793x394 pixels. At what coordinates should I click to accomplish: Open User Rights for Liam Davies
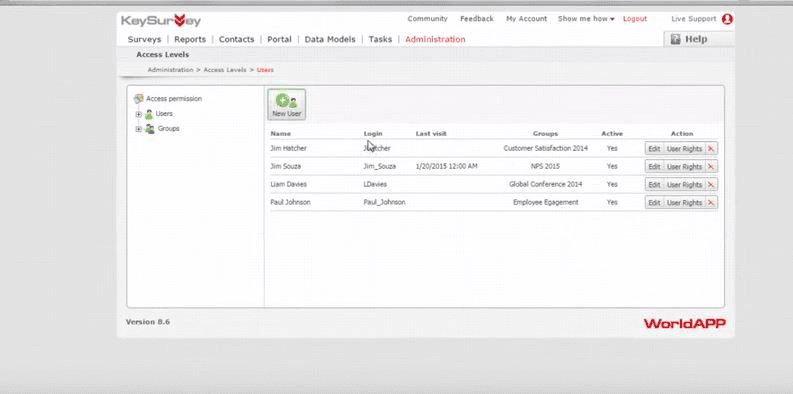coord(684,185)
